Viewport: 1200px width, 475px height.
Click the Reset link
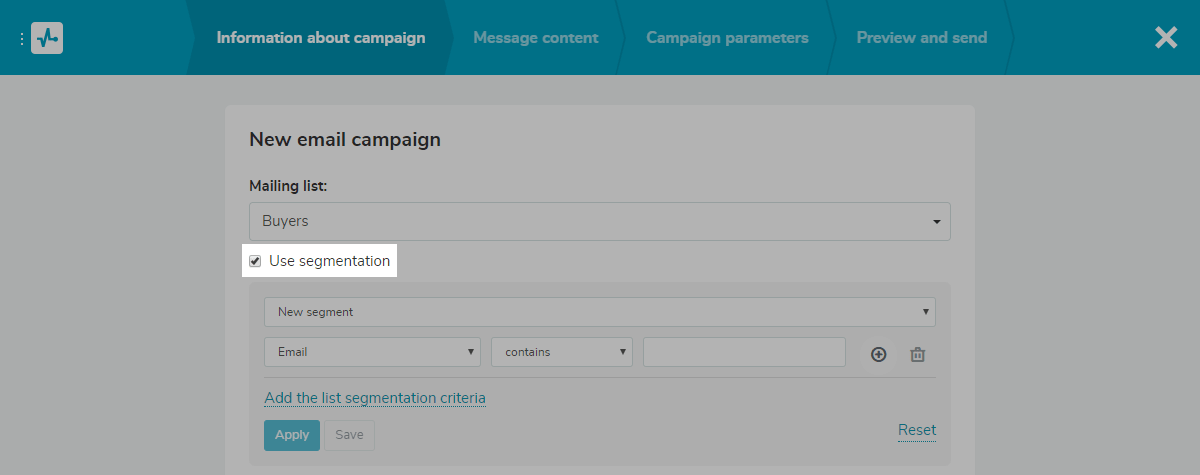coord(916,430)
